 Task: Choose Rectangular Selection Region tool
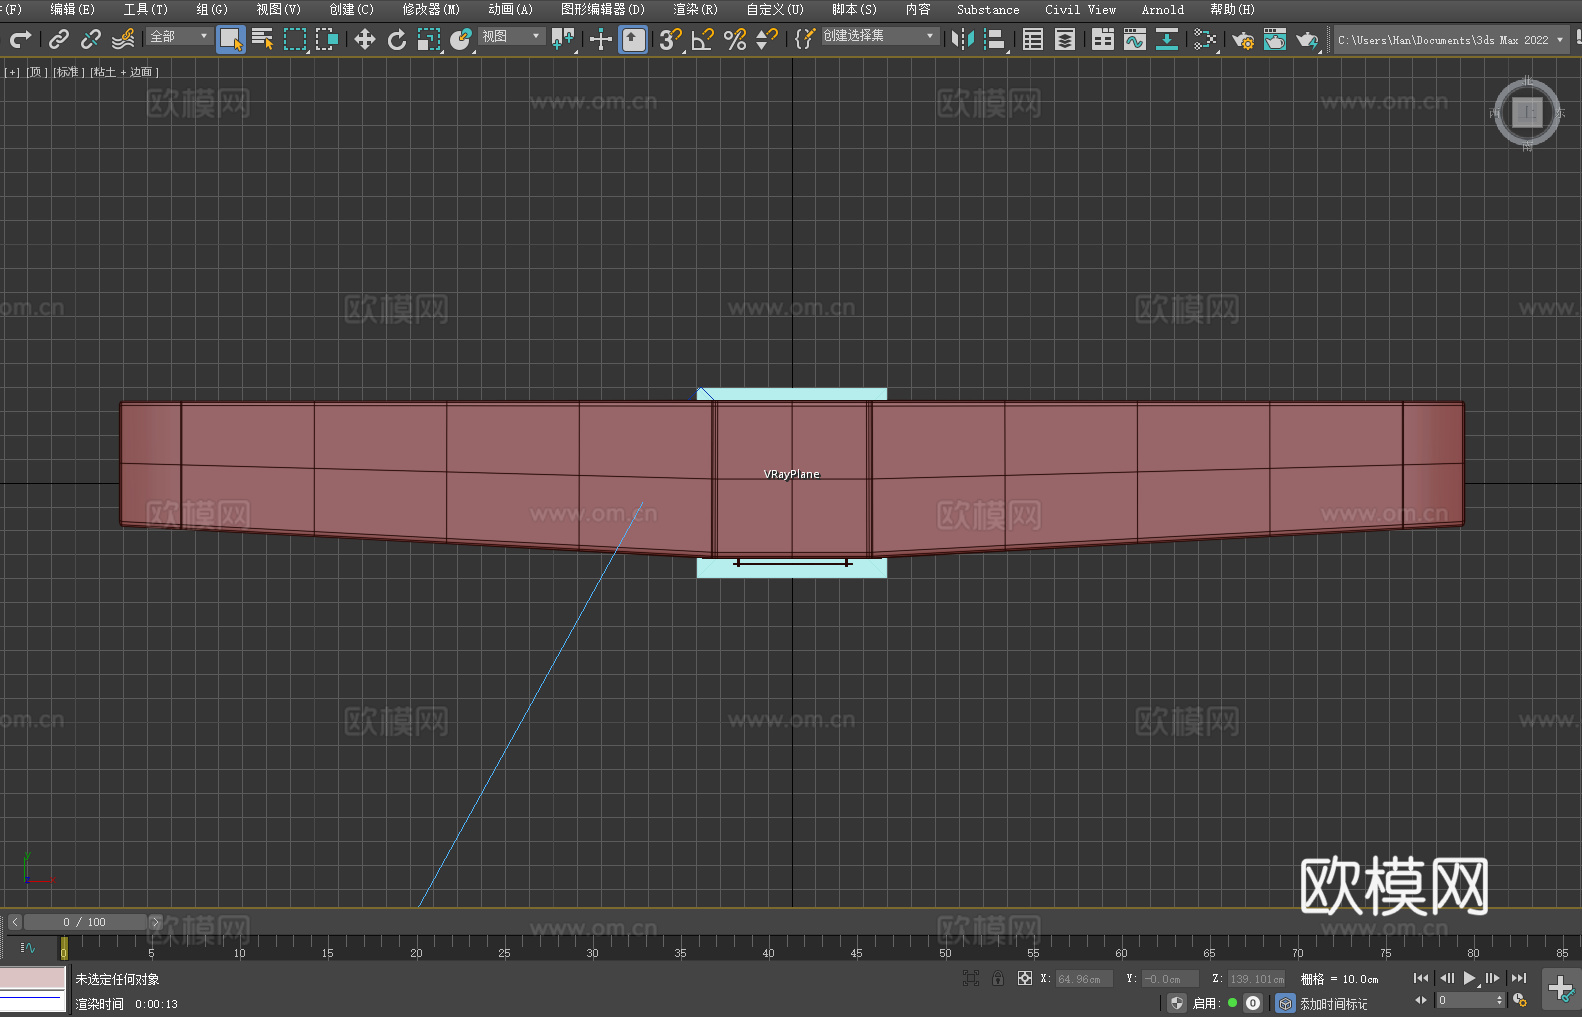295,39
